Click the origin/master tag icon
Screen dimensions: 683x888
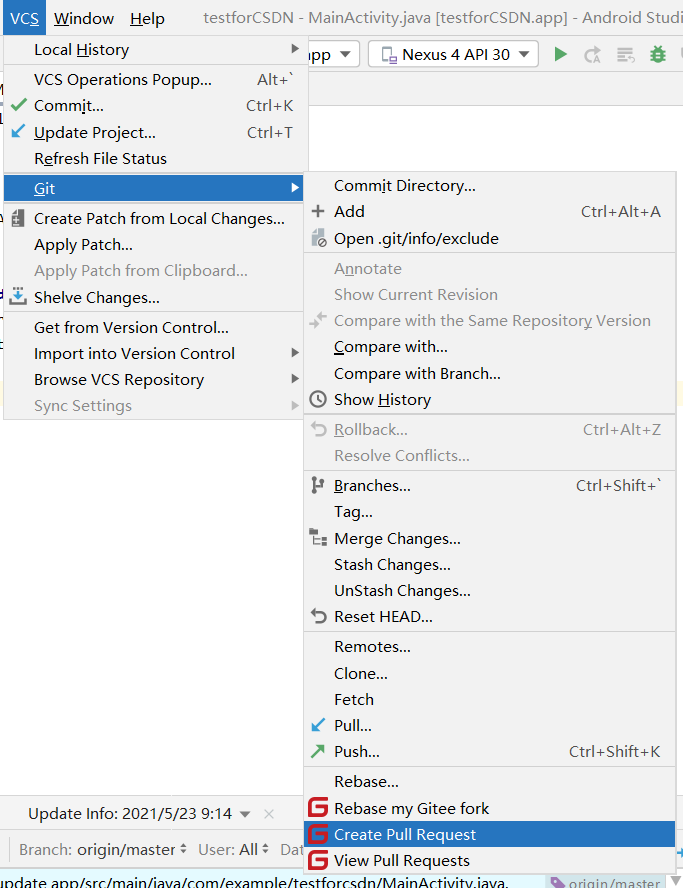point(558,882)
